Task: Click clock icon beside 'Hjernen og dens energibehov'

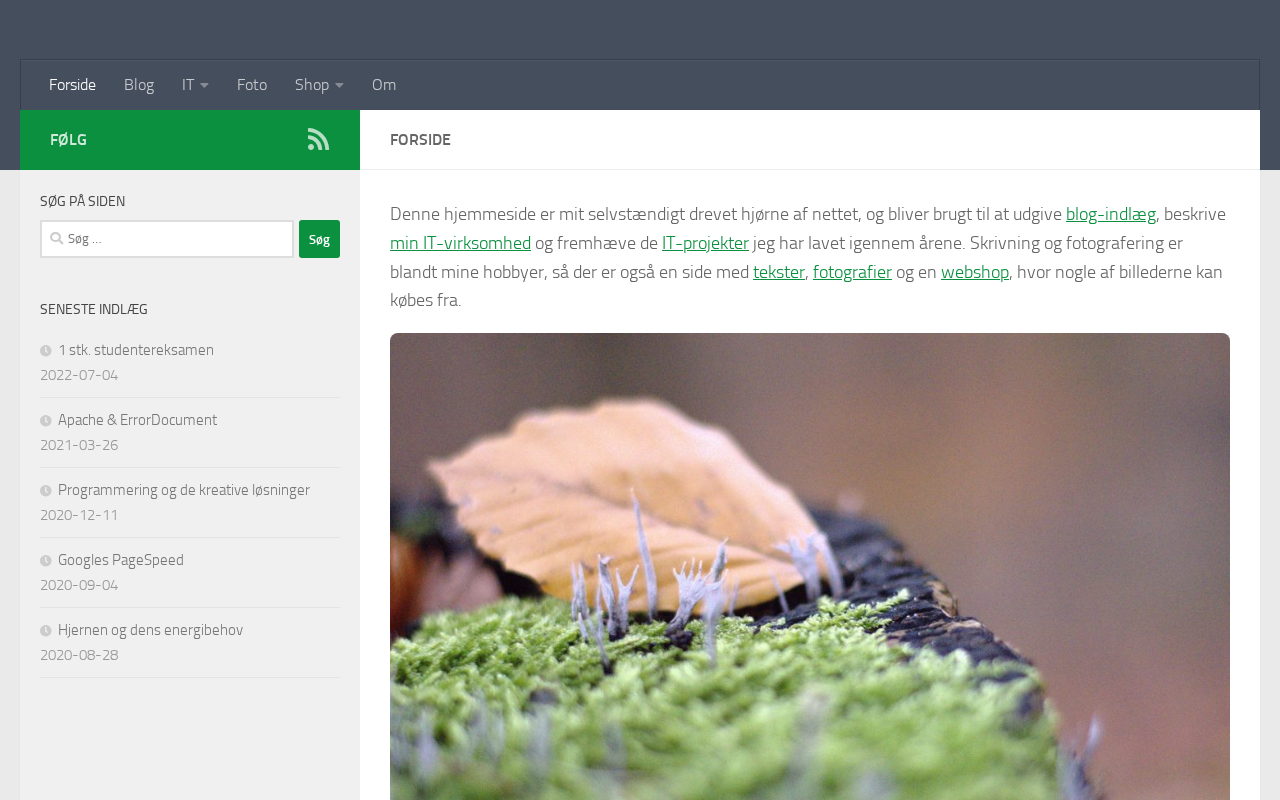Action: click(46, 631)
